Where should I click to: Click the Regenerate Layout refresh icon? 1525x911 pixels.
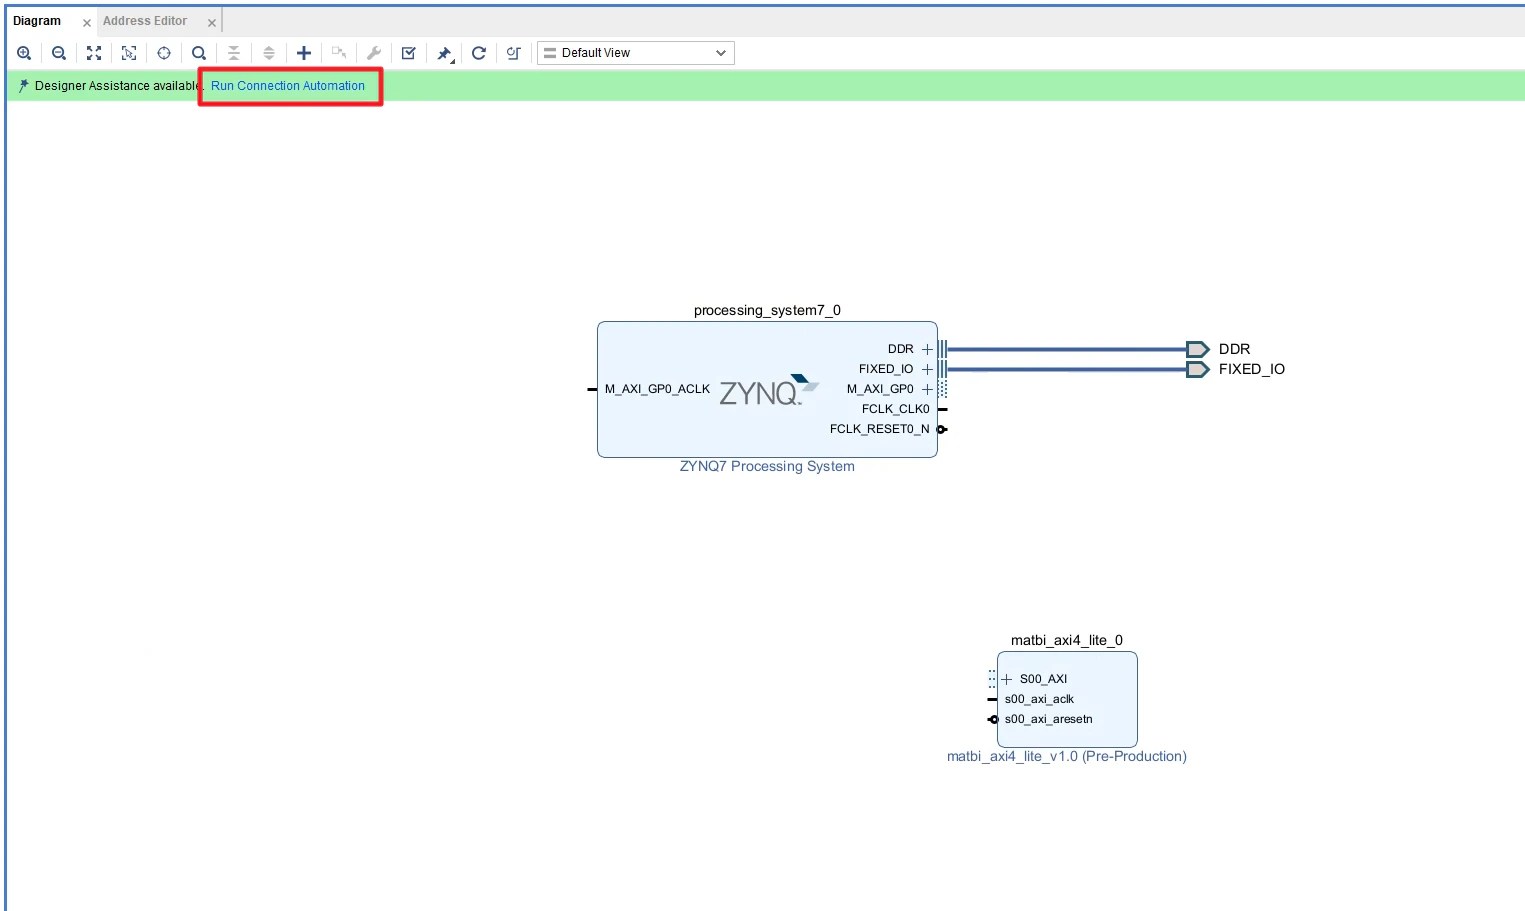click(x=479, y=53)
